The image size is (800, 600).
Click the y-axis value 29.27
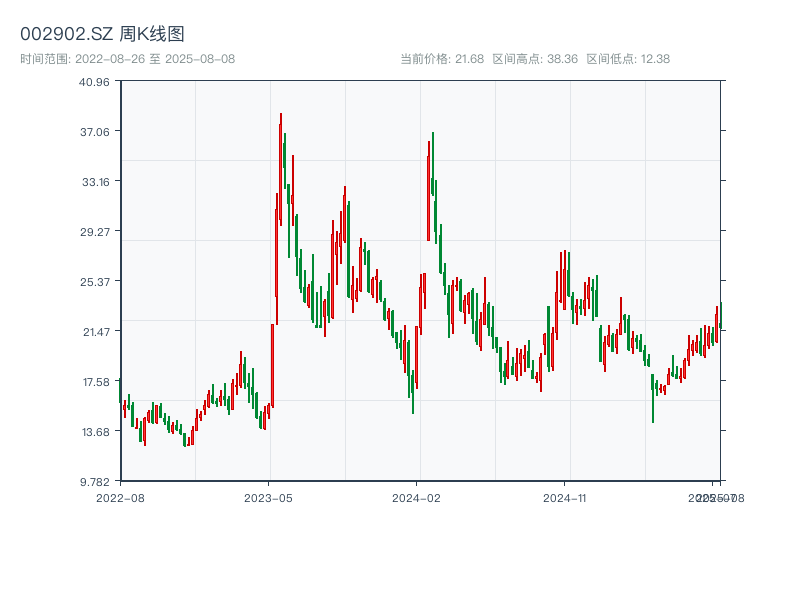pyautogui.click(x=94, y=232)
